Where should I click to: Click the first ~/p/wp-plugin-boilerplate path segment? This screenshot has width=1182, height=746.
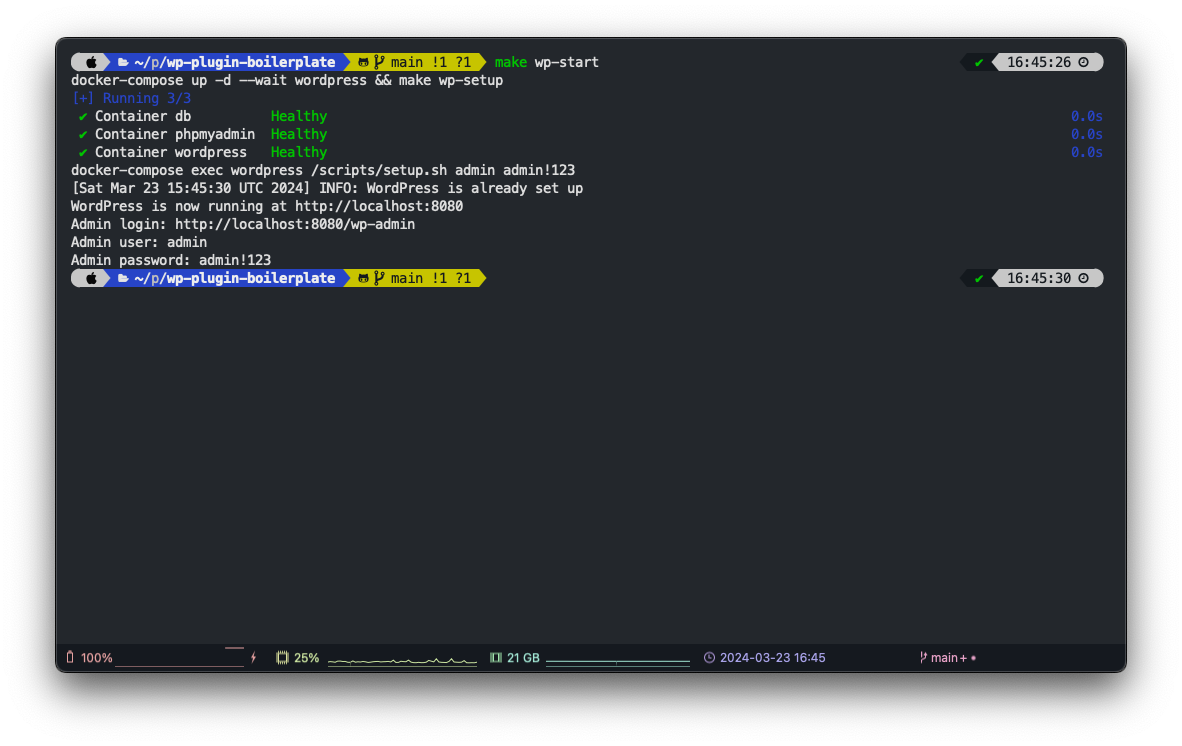tap(234, 63)
